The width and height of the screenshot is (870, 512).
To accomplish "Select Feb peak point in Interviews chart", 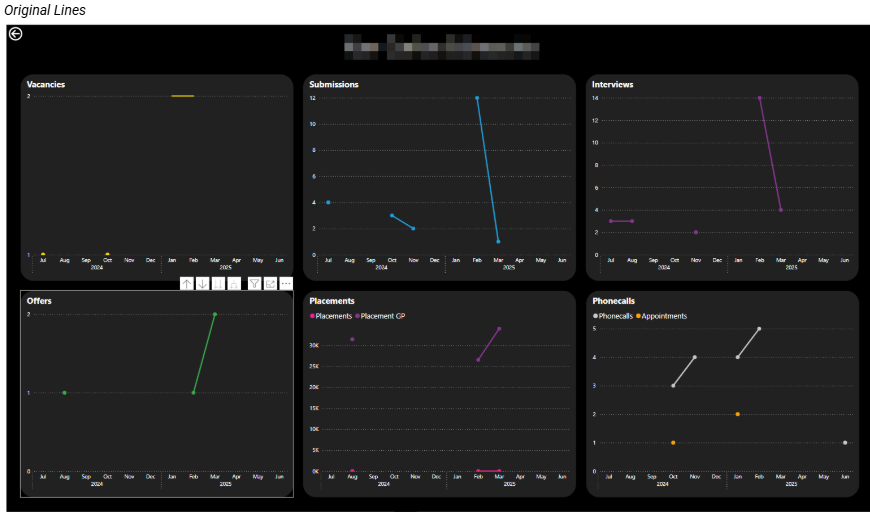I will [760, 98].
